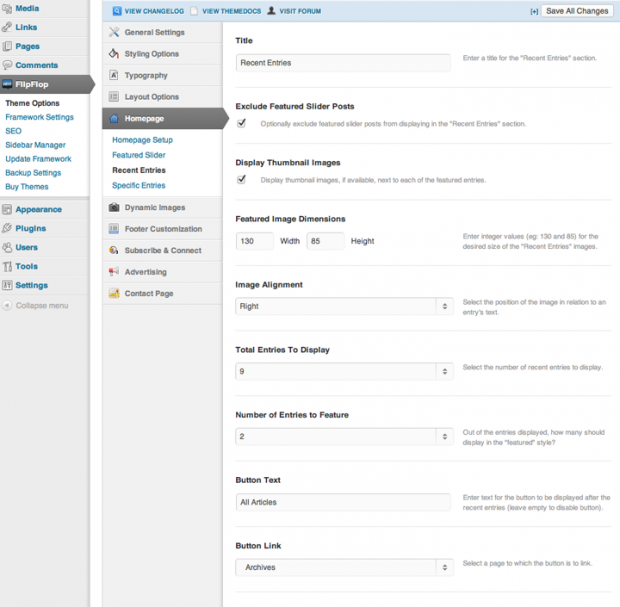
Task: Click the Typography letter icon
Action: (x=114, y=75)
